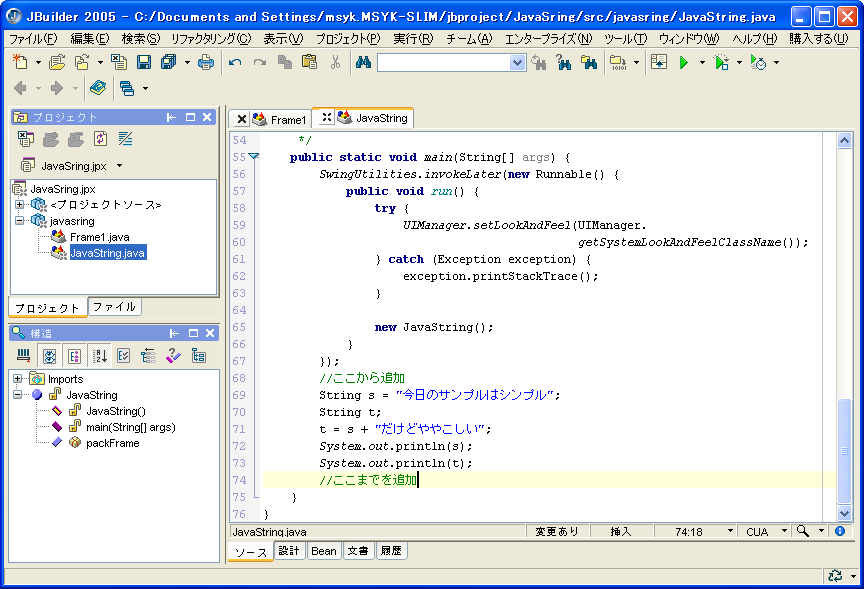Click the Save All stacked disks icon
The image size is (864, 589).
tap(168, 62)
